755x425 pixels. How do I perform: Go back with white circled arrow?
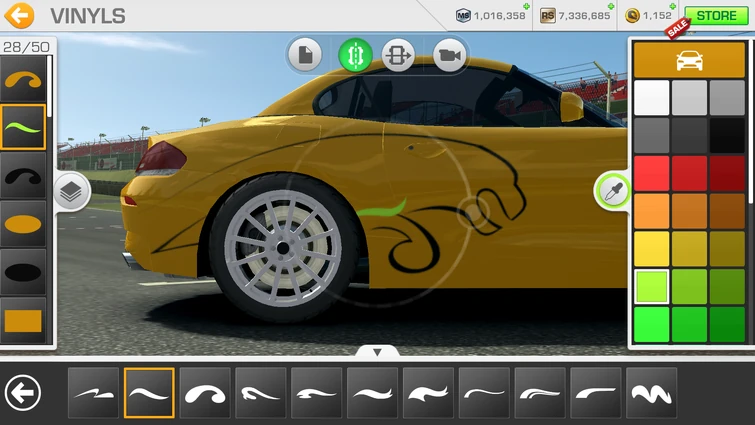click(x=23, y=393)
